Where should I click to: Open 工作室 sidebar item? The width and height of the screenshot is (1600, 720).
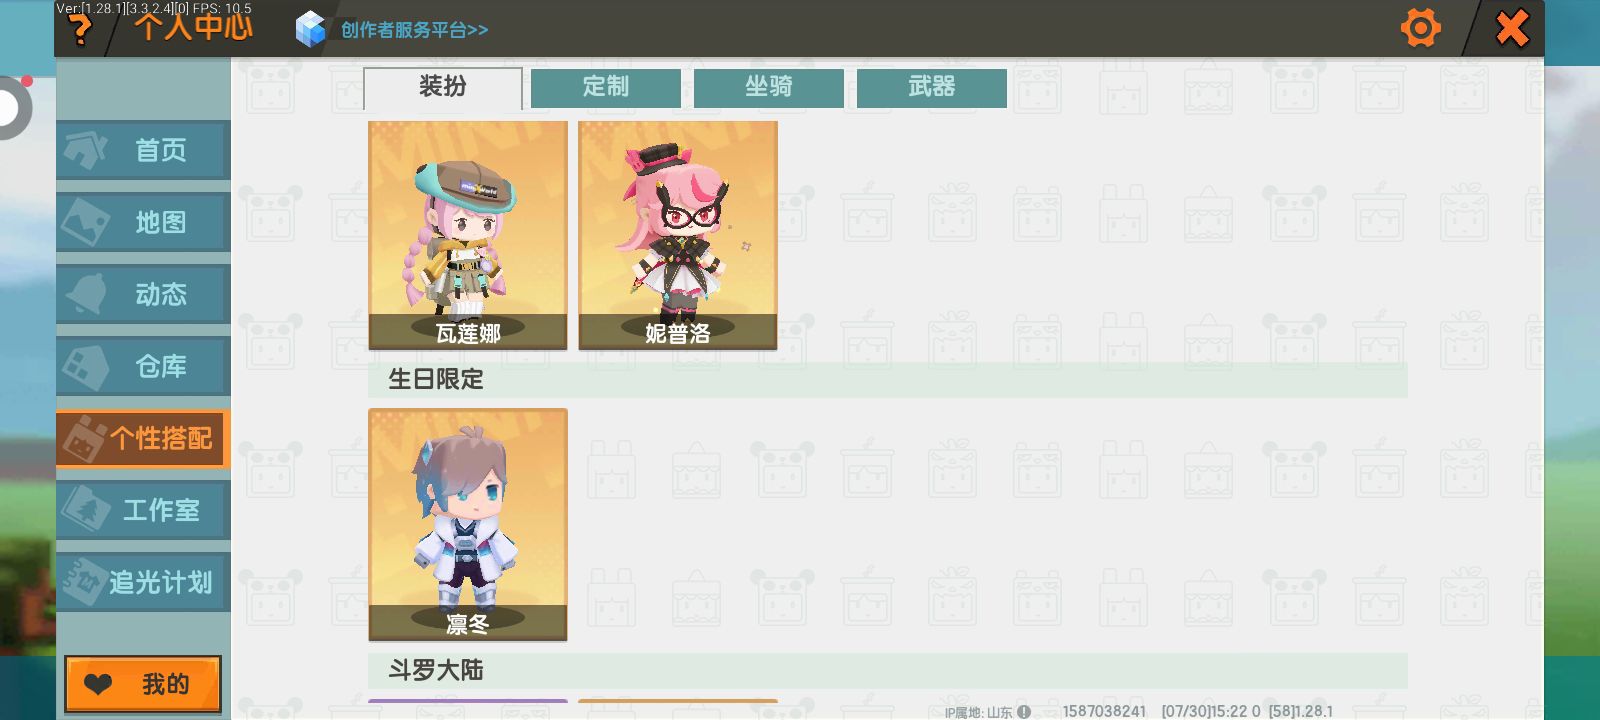(x=144, y=510)
